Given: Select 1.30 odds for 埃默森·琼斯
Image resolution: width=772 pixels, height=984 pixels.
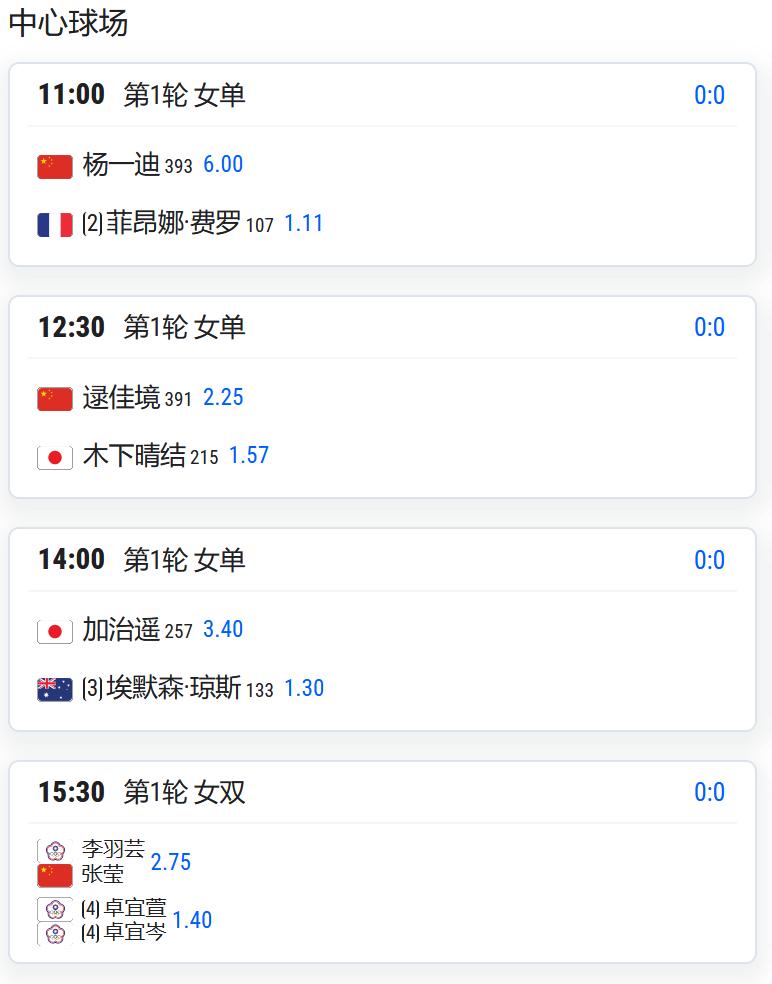Looking at the screenshot, I should [304, 688].
